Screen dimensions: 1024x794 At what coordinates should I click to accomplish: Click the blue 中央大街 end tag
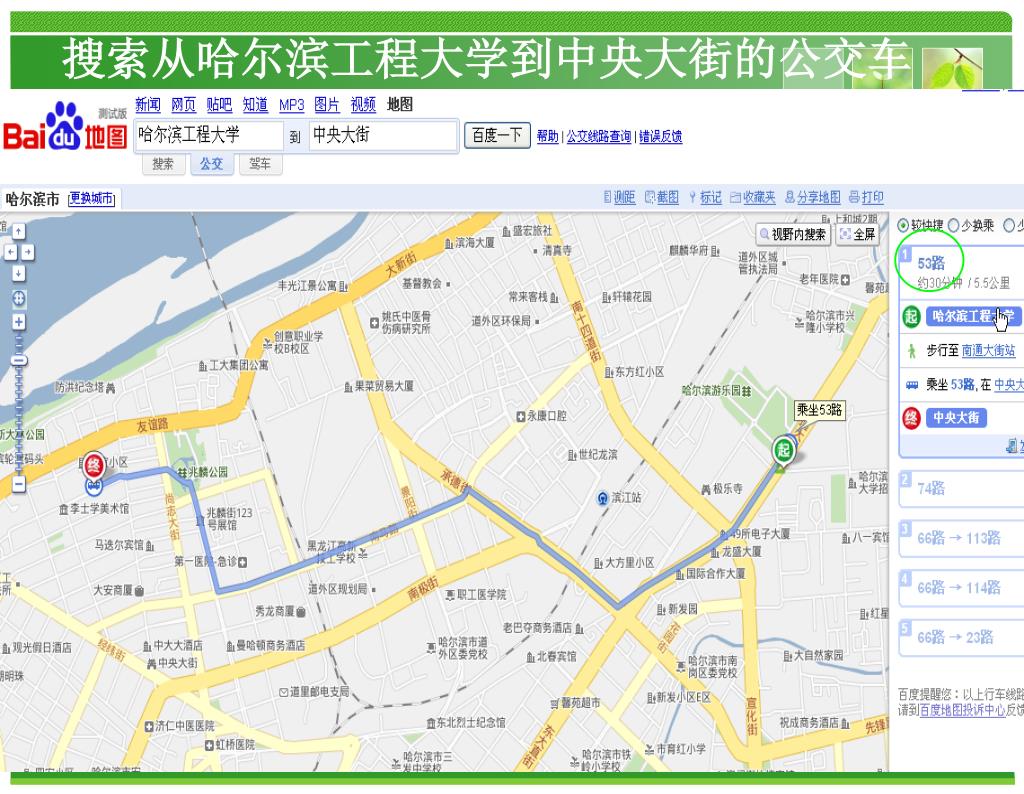[x=956, y=418]
